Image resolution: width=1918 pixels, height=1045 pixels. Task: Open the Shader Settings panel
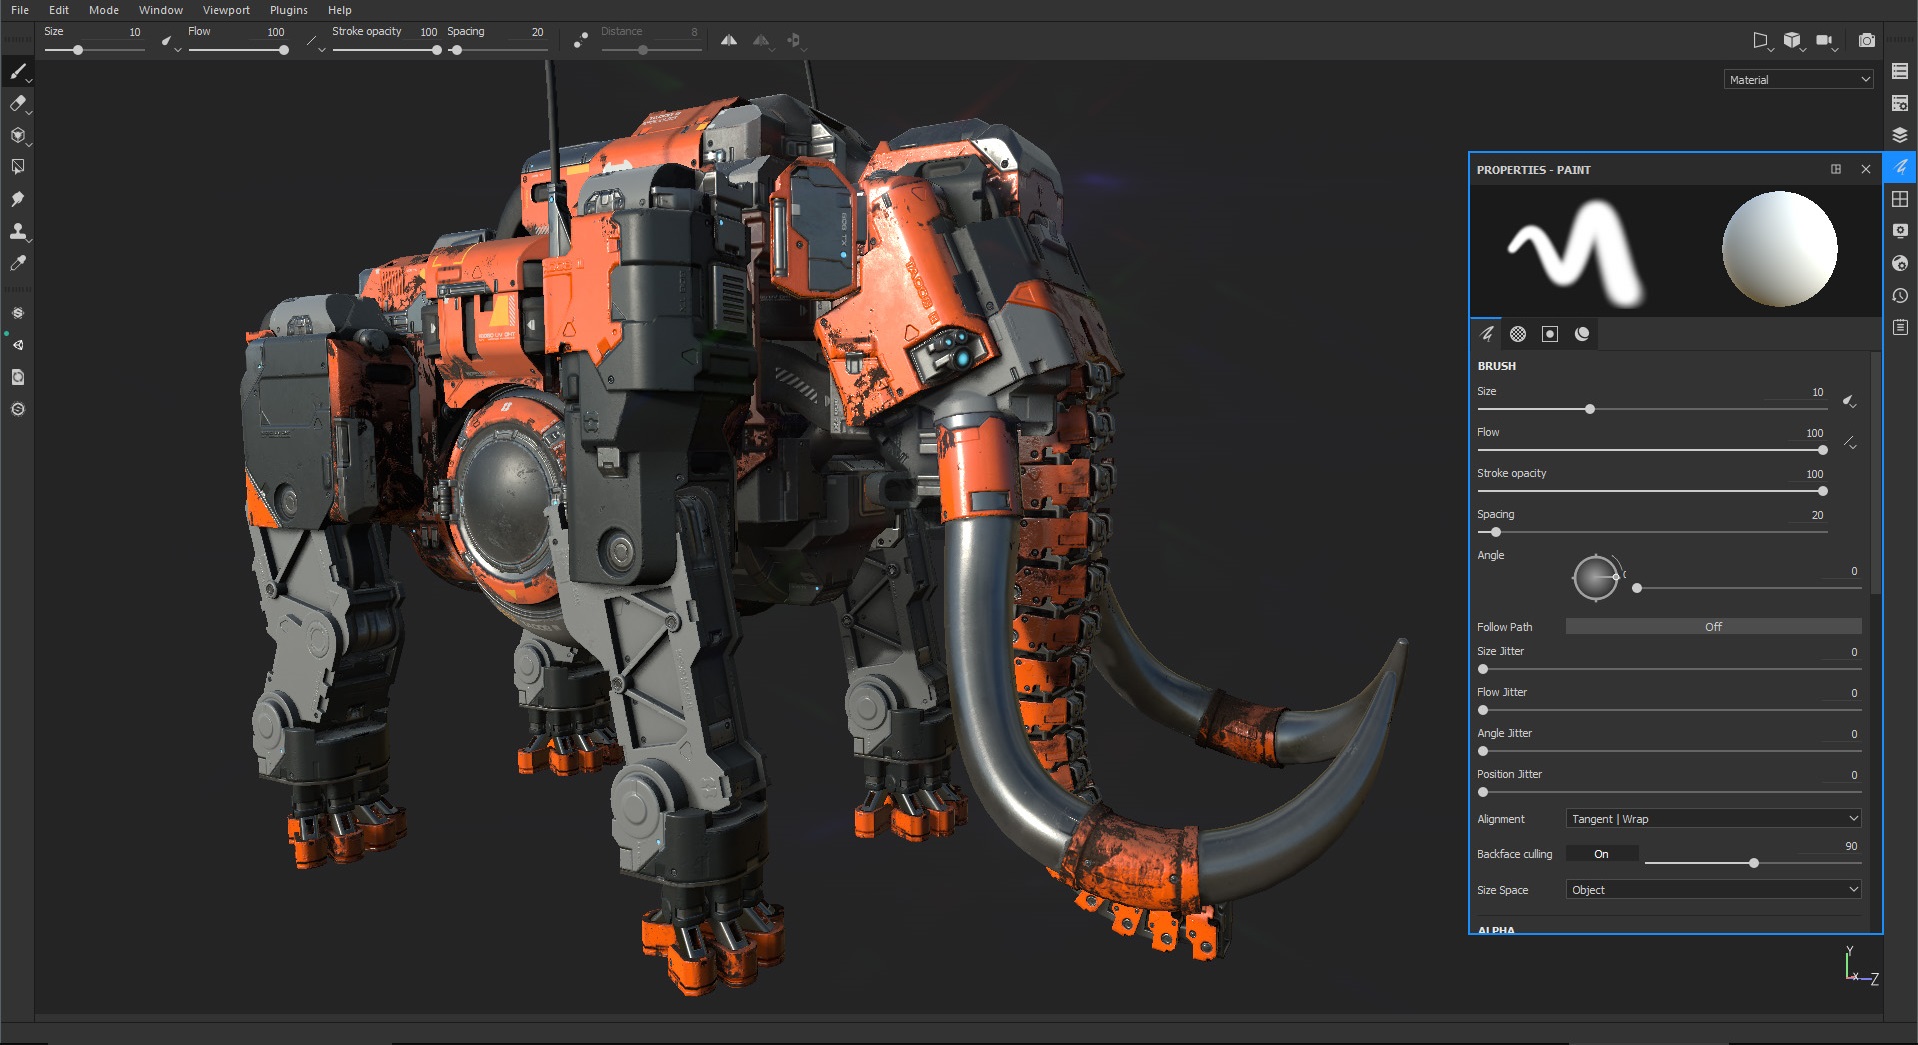tap(1900, 263)
